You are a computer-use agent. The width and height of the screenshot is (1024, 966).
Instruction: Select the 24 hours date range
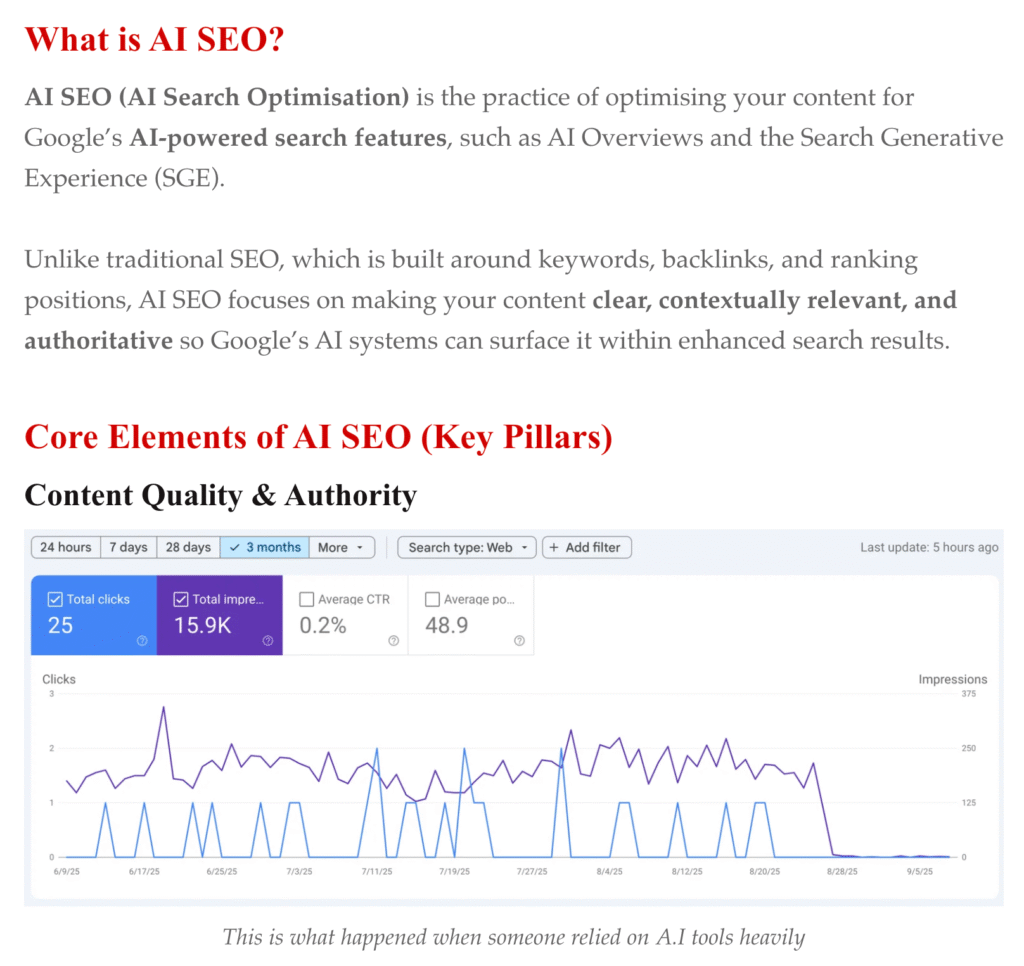point(66,548)
